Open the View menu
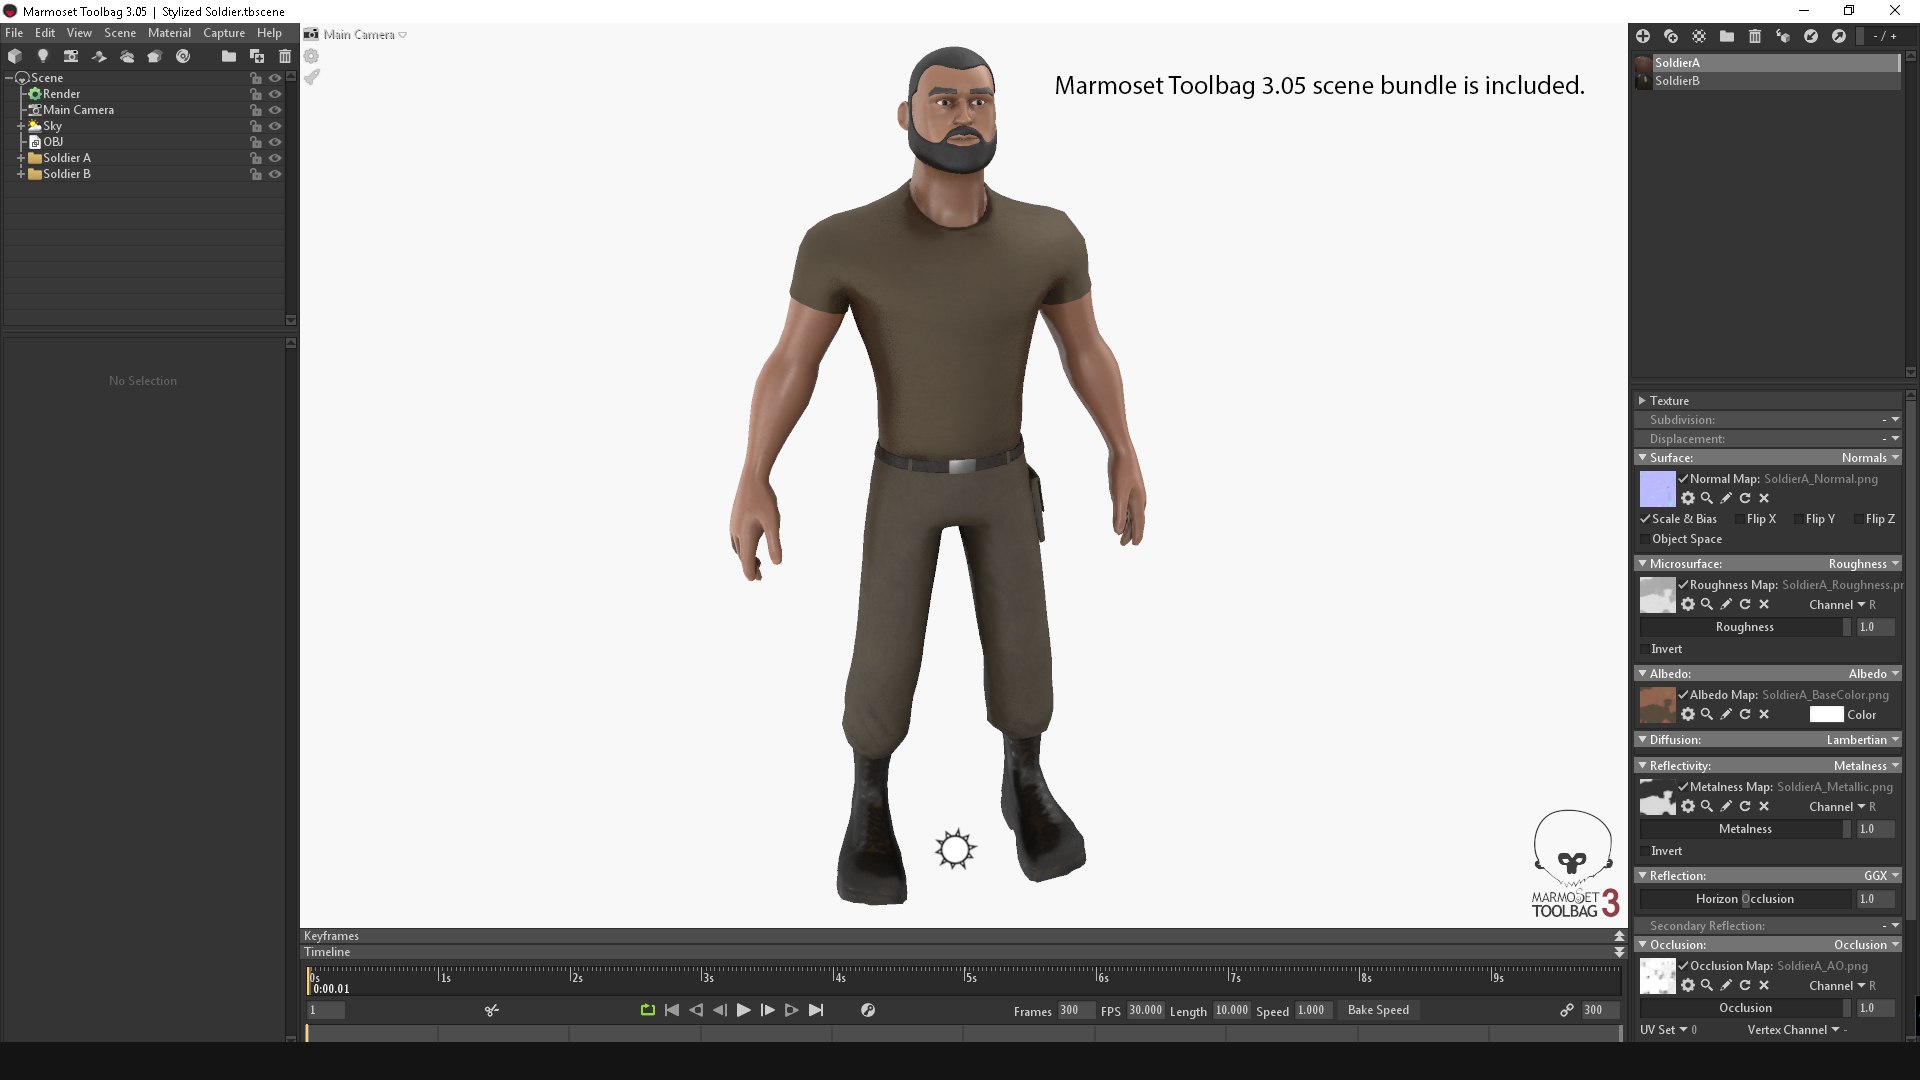This screenshot has width=1920, height=1080. pyautogui.click(x=79, y=33)
